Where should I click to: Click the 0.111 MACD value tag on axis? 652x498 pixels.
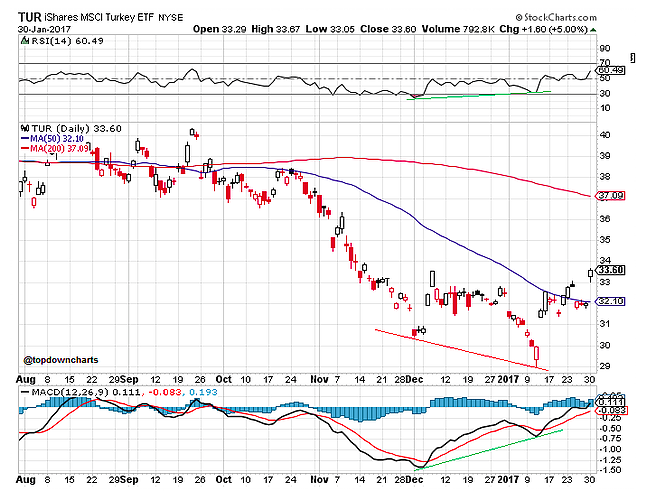coord(610,402)
